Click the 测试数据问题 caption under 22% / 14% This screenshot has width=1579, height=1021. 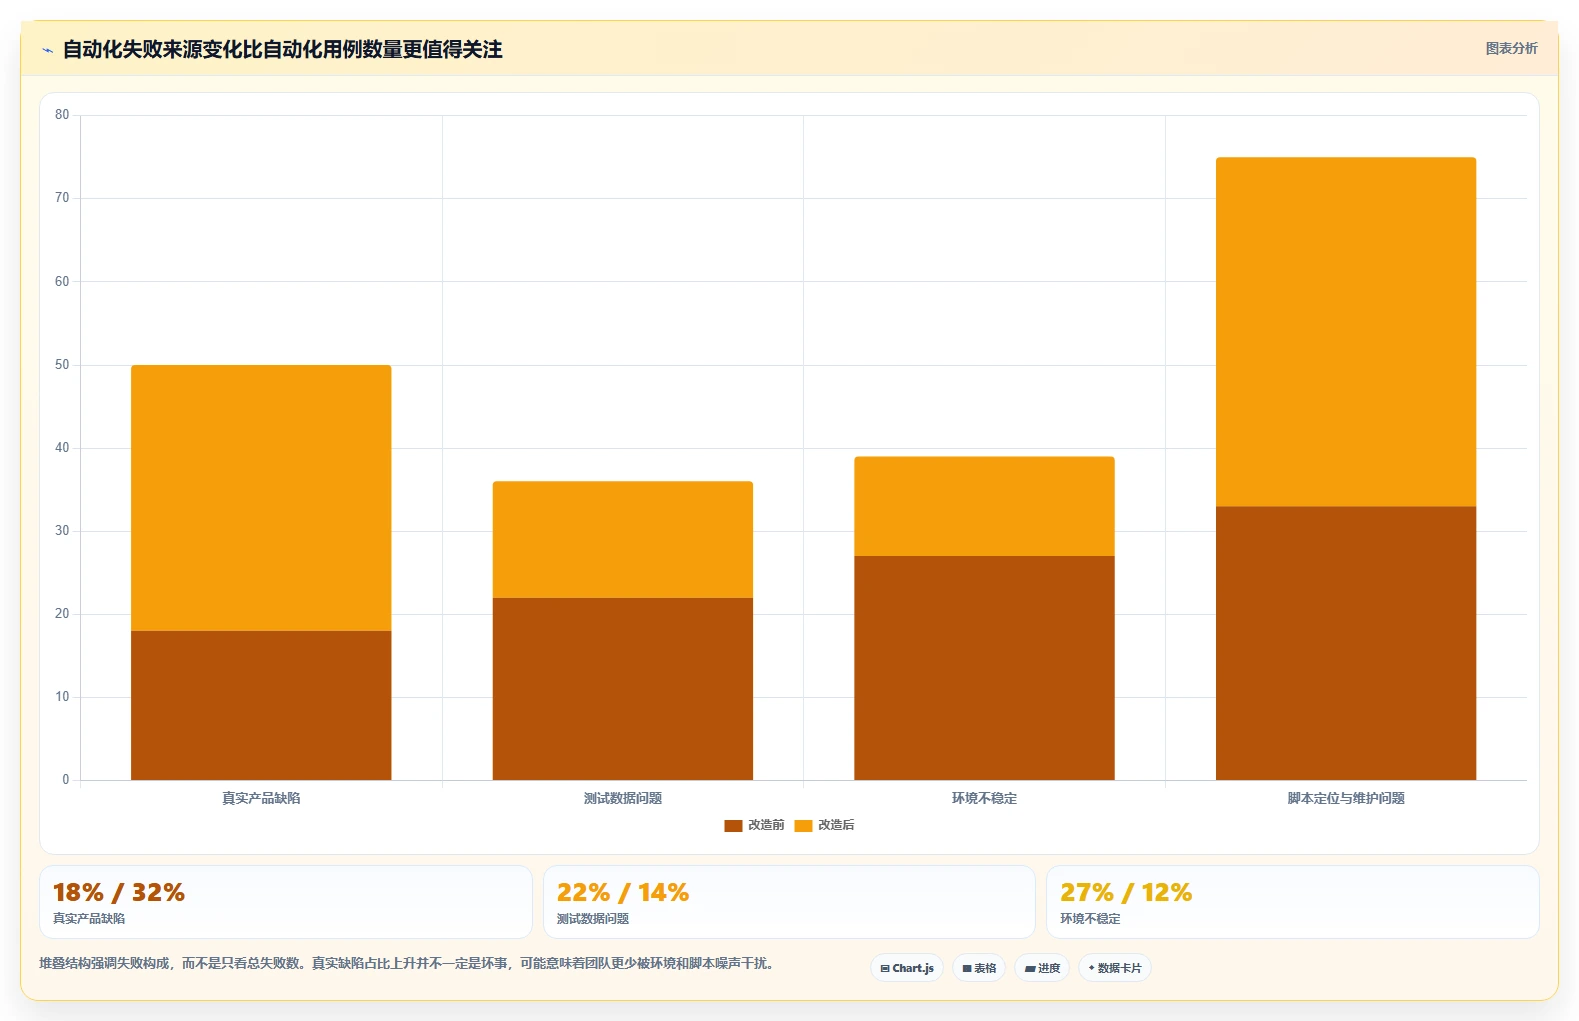(593, 919)
